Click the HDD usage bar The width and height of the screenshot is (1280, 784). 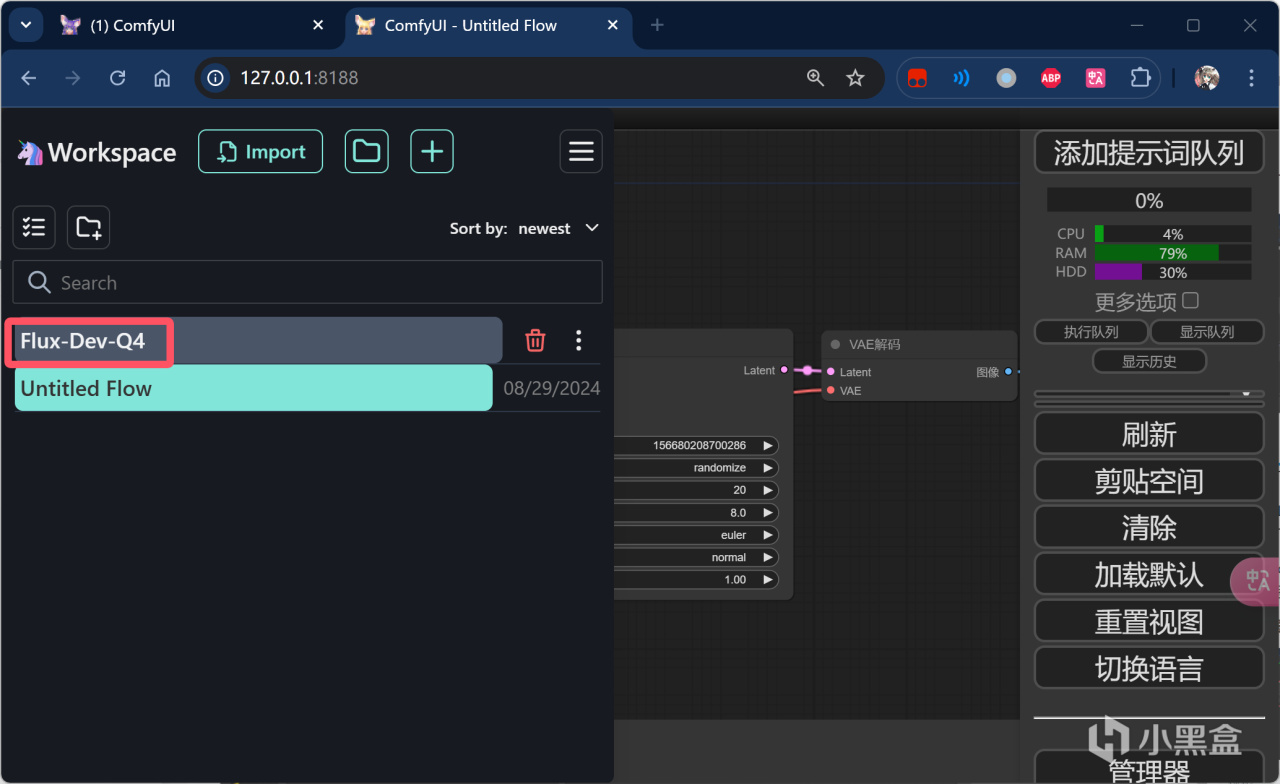click(x=1173, y=272)
